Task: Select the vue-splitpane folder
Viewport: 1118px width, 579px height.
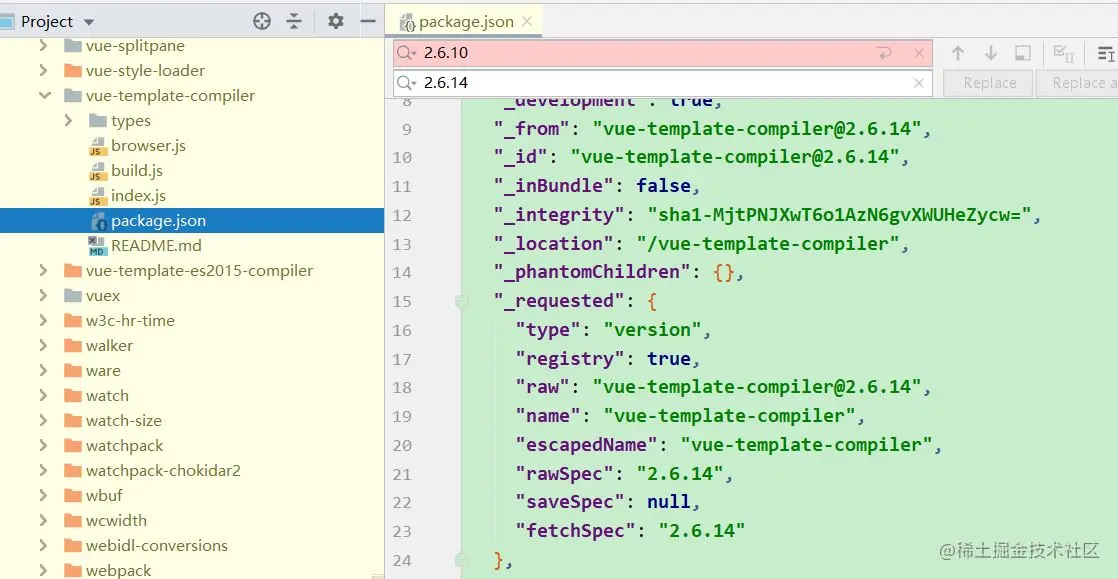Action: (135, 46)
